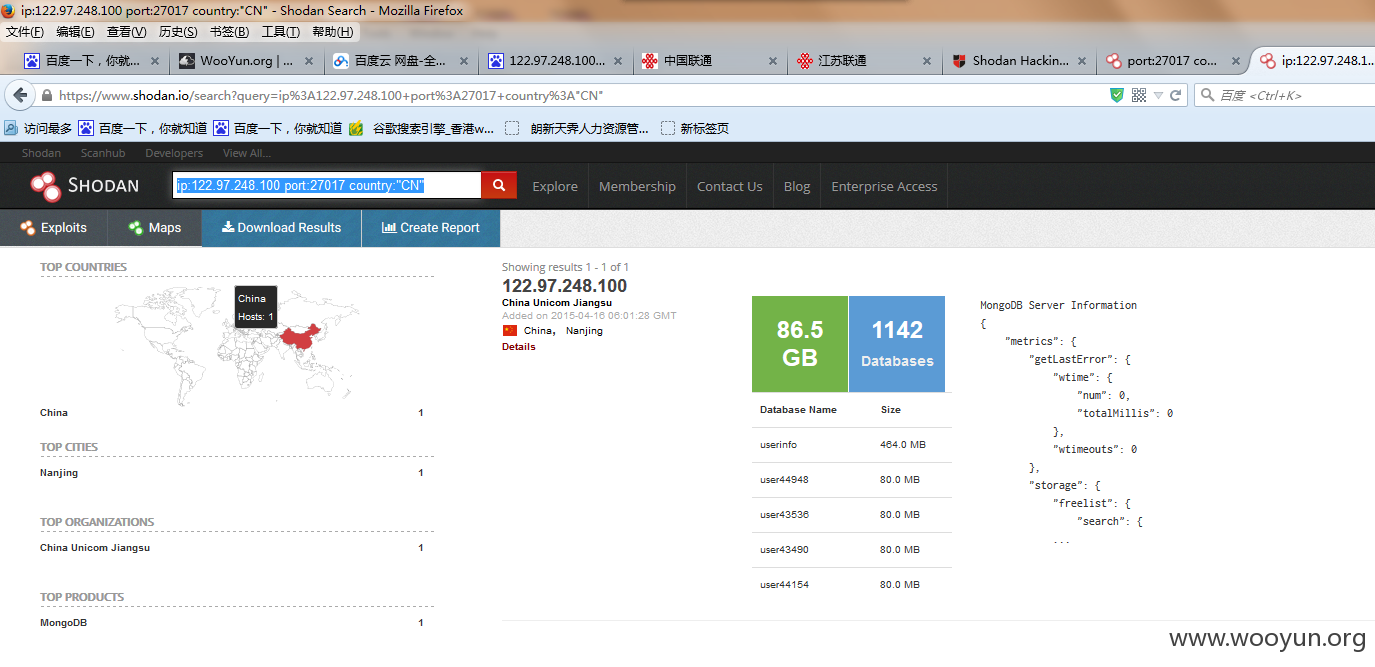
Task: Close the 江苏联通 tab
Action: (928, 61)
